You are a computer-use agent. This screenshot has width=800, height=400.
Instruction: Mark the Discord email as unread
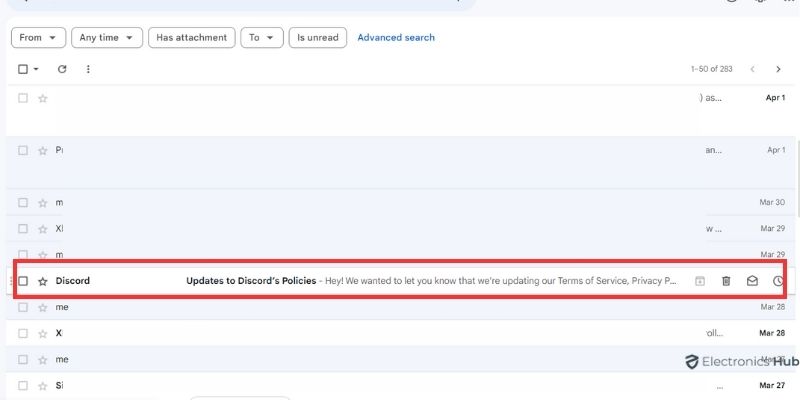tap(752, 281)
